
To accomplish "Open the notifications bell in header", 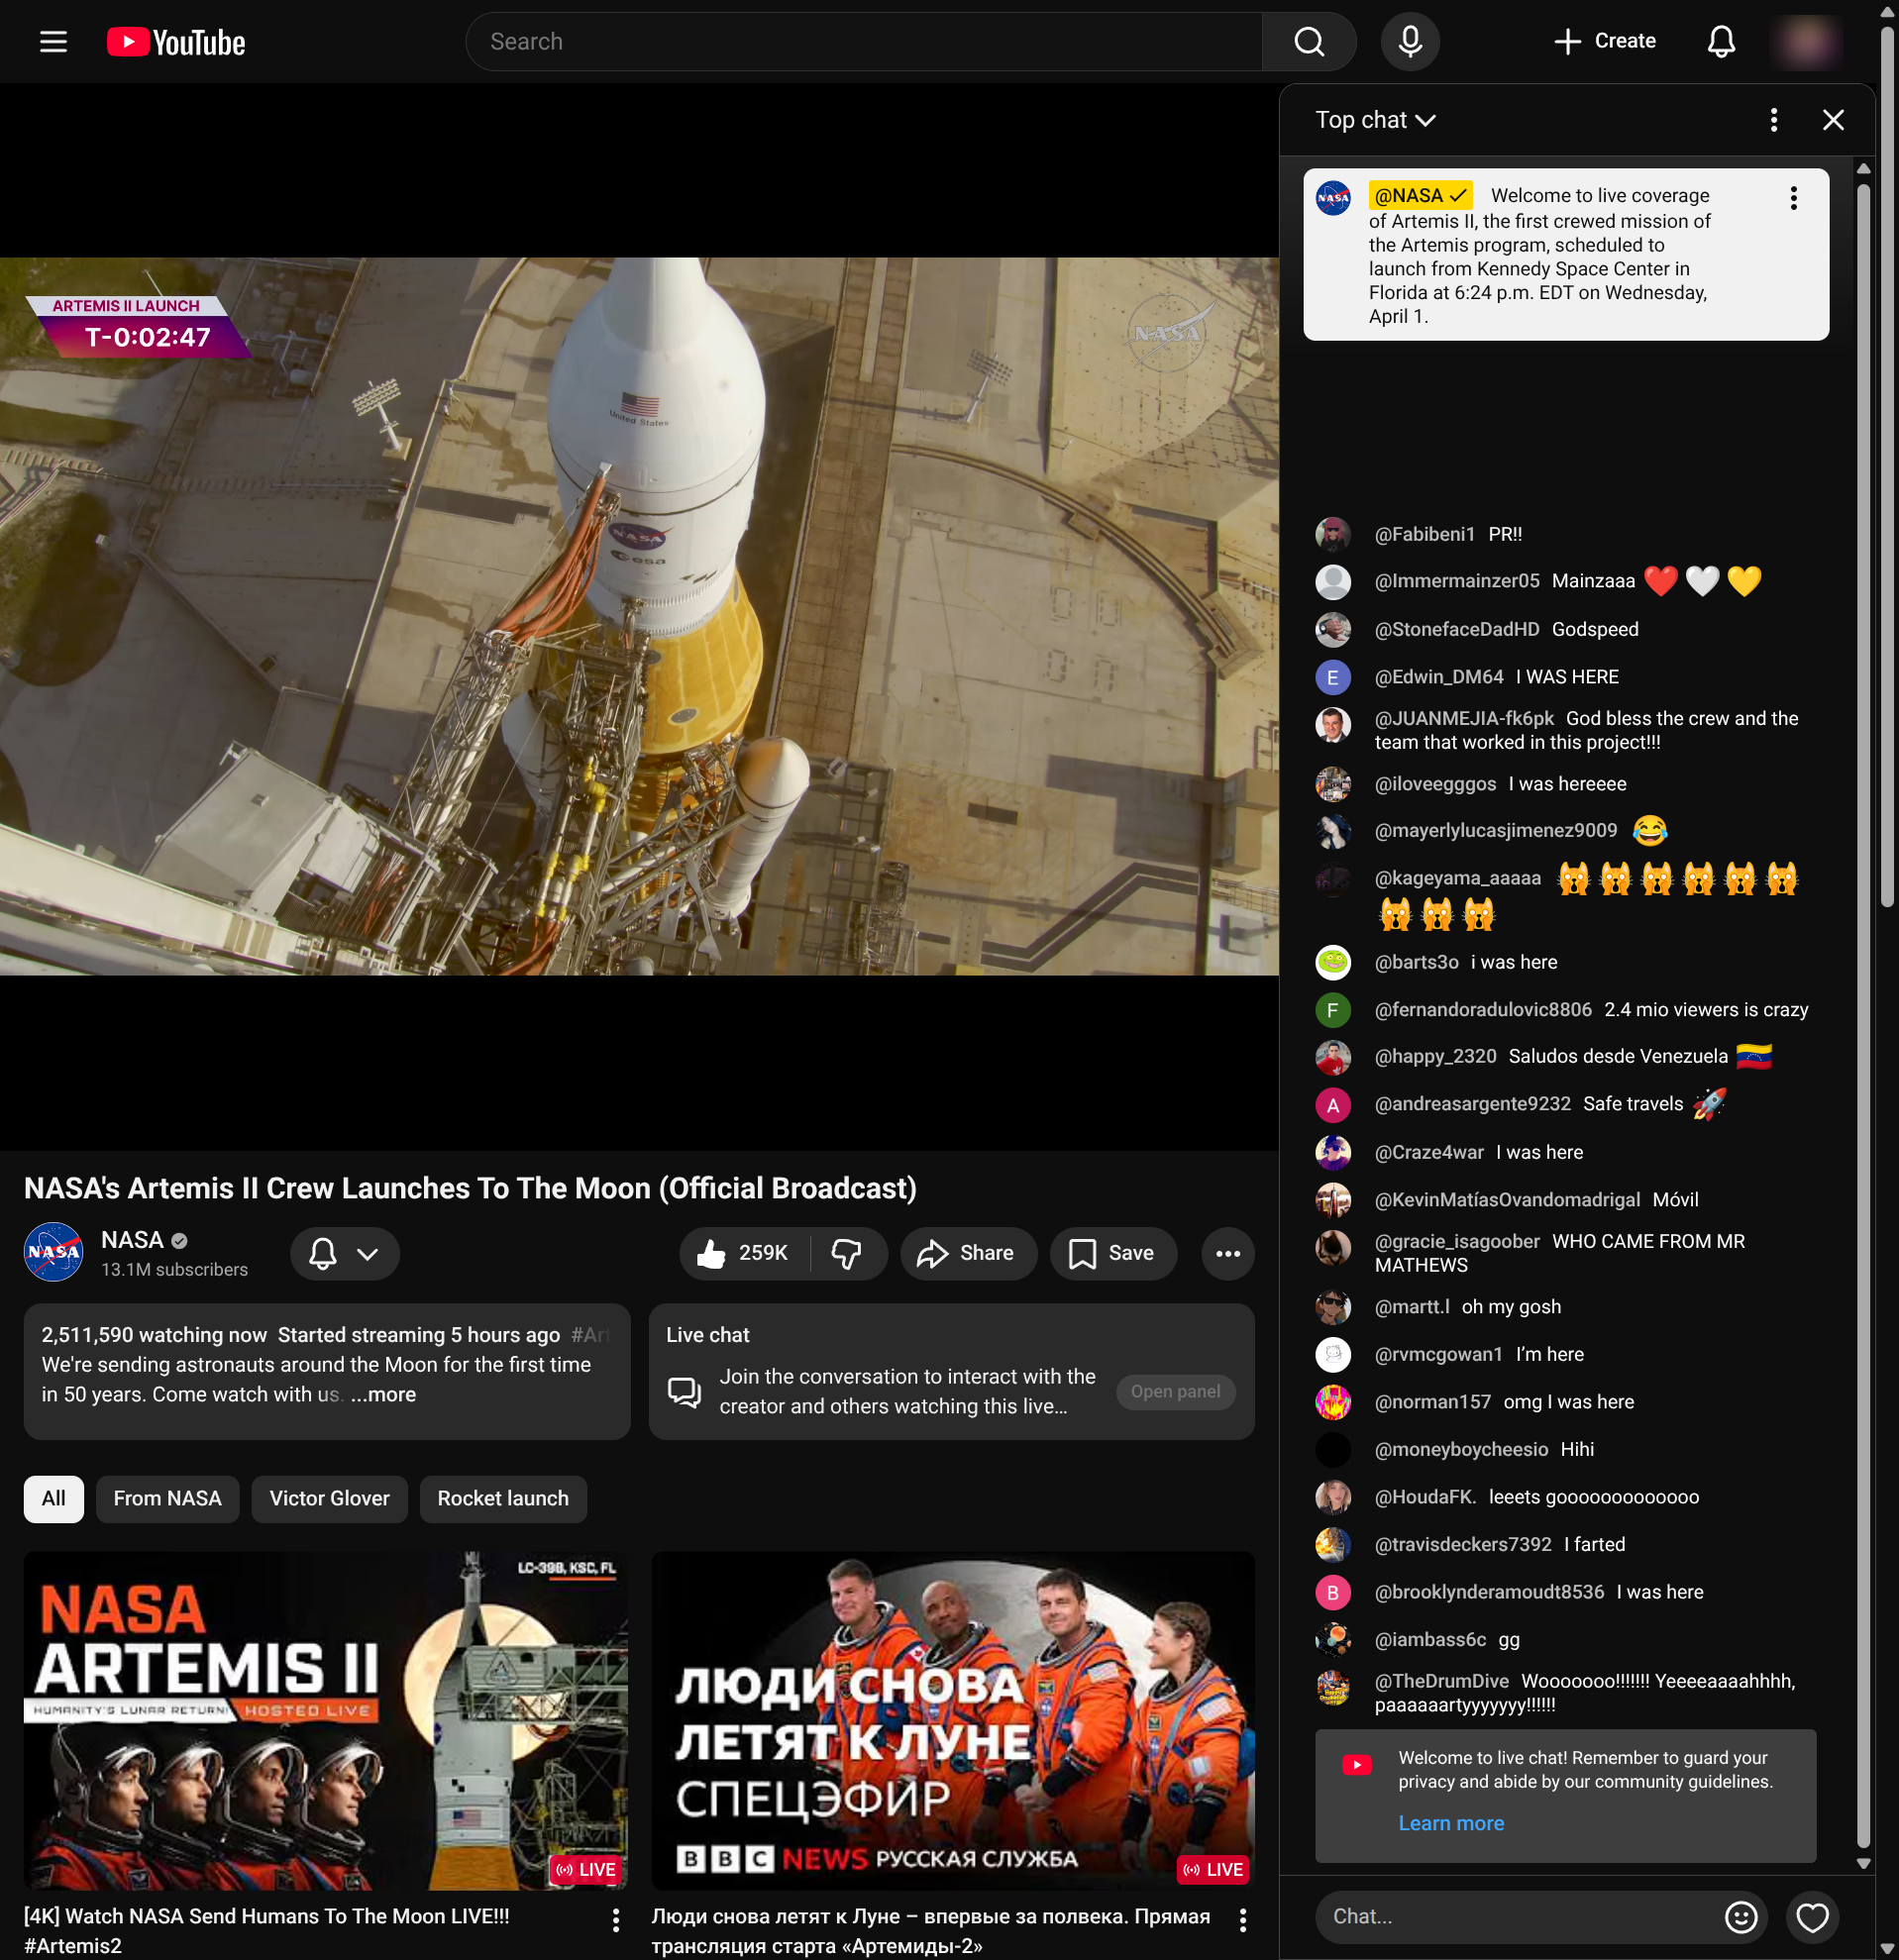I will tap(1720, 41).
